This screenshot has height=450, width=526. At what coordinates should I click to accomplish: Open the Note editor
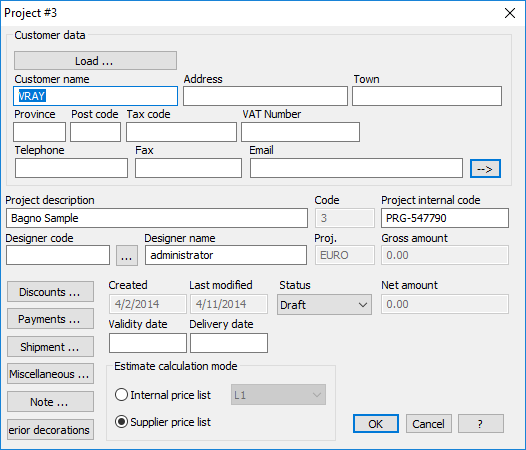(50, 401)
